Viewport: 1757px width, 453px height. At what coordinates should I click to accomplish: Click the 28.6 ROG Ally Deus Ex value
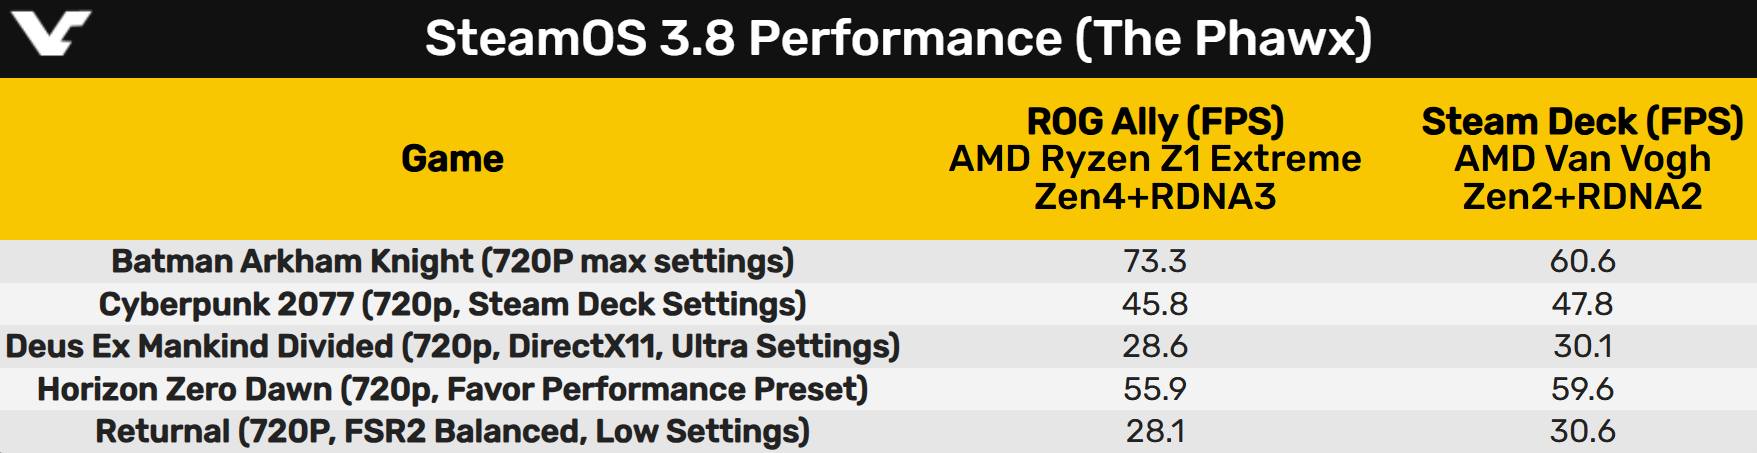tap(1155, 347)
